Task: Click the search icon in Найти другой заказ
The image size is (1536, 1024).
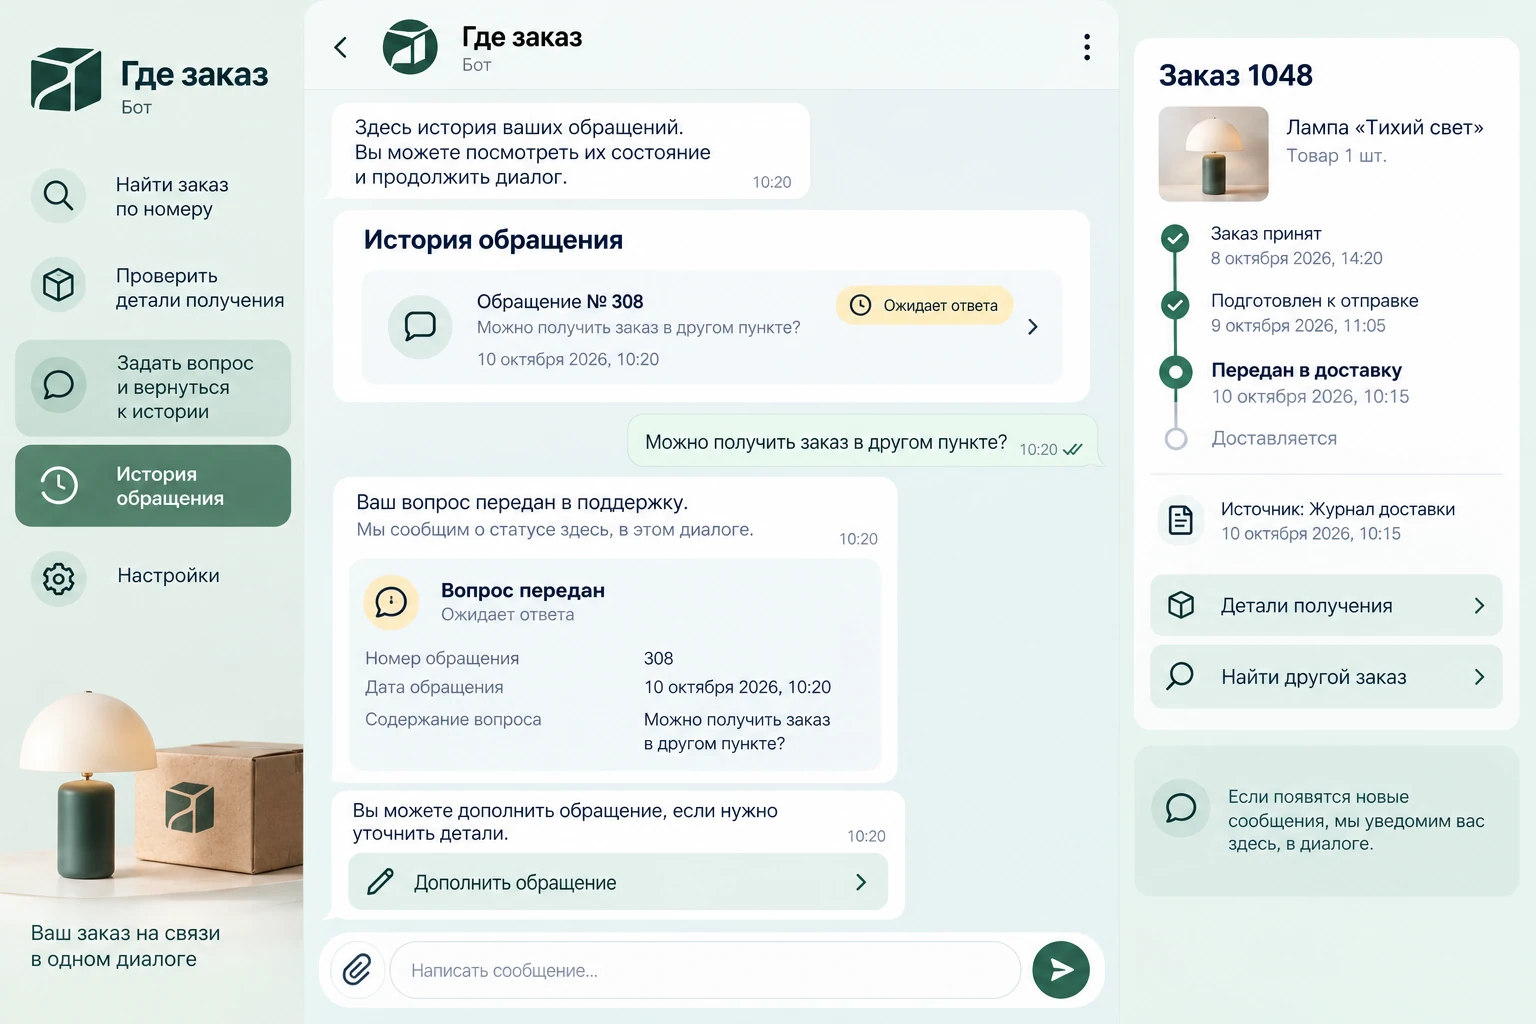Action: coord(1180,677)
